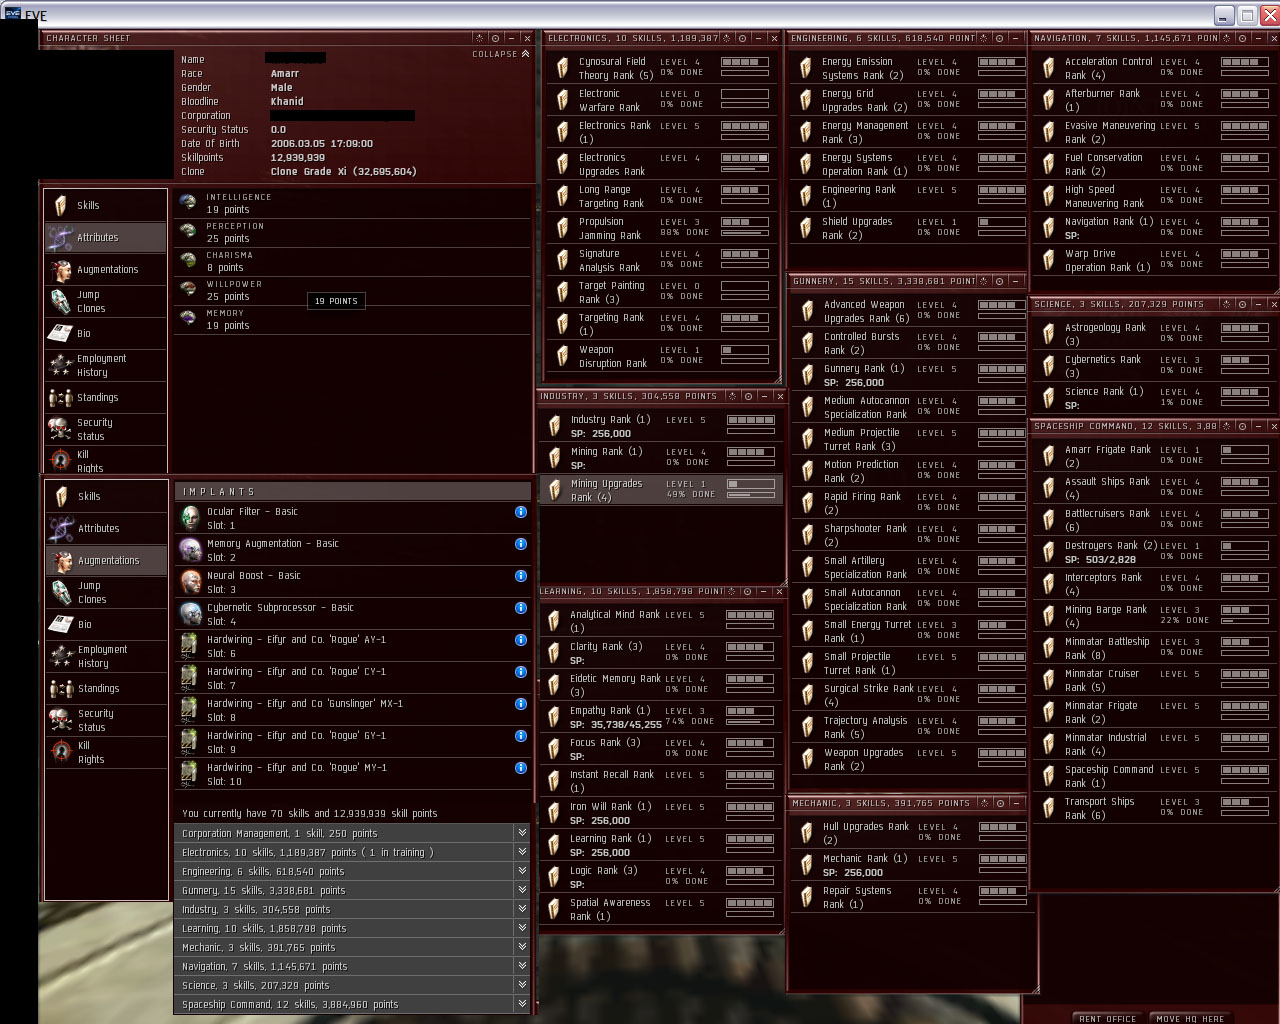Toggle the pin on the Learning skills window
Image resolution: width=1280 pixels, height=1024 pixels.
748,592
